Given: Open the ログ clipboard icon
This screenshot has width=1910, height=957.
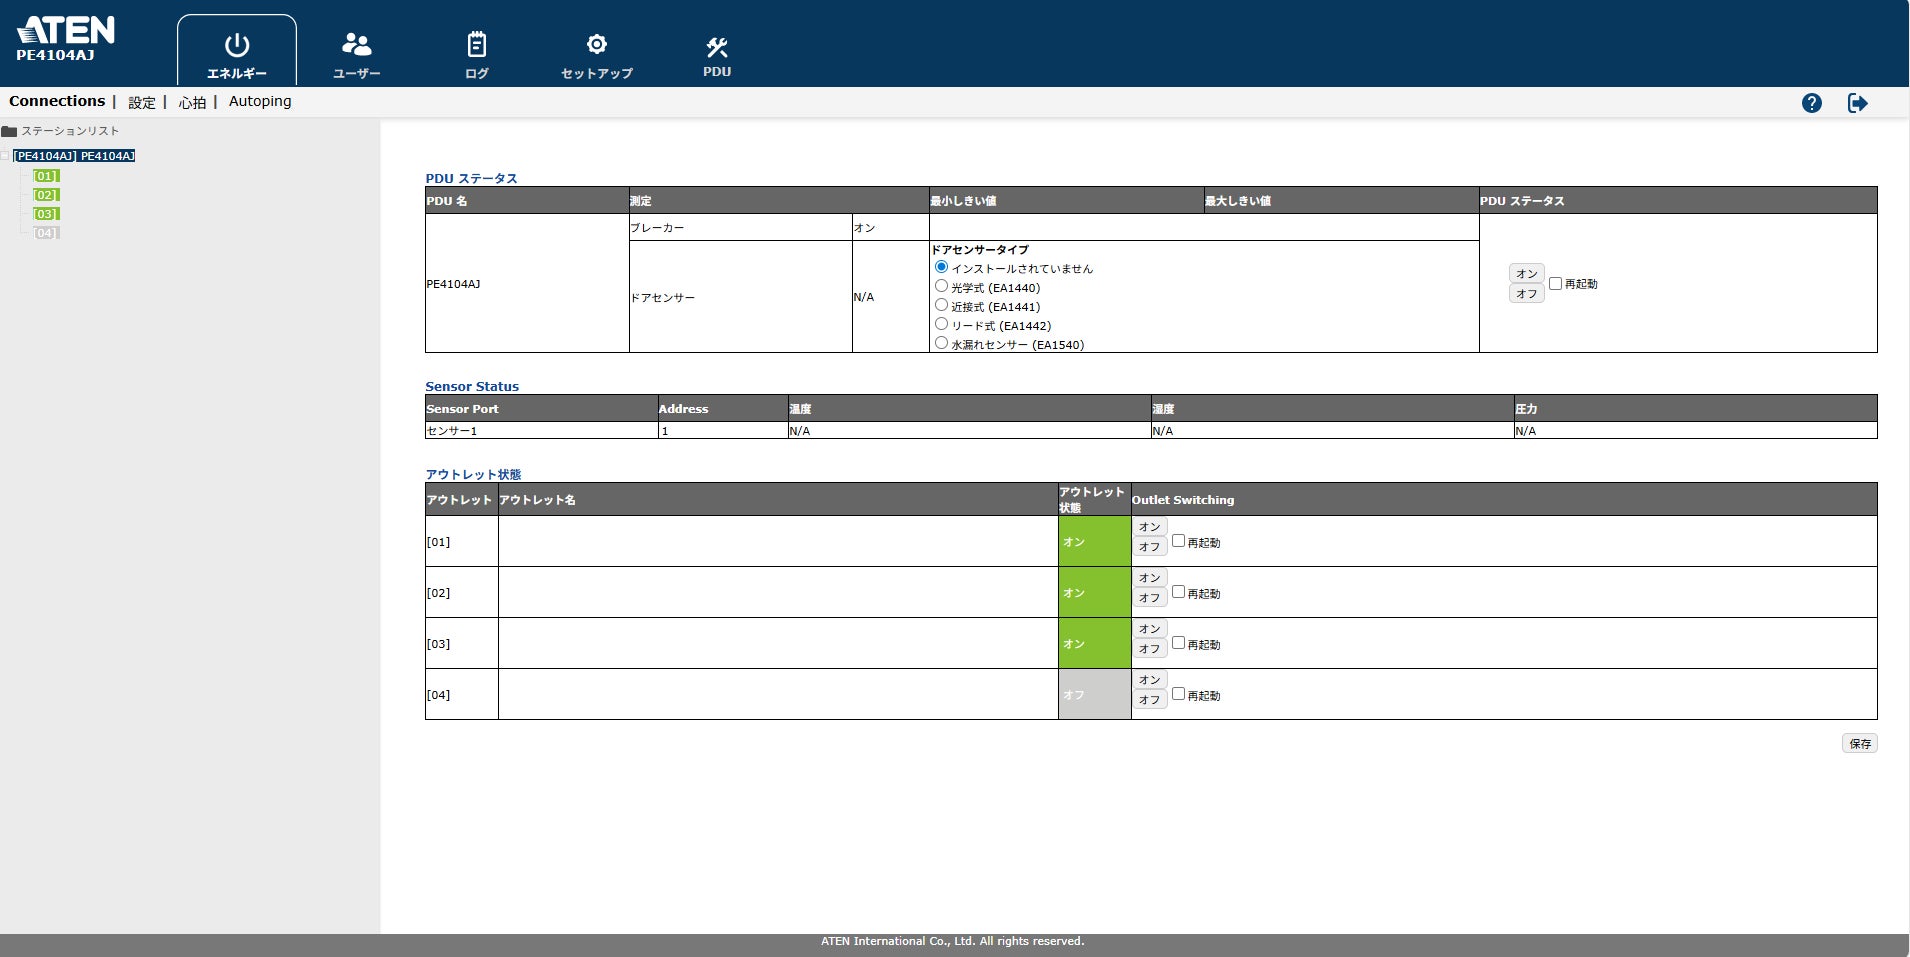Looking at the screenshot, I should tap(477, 44).
